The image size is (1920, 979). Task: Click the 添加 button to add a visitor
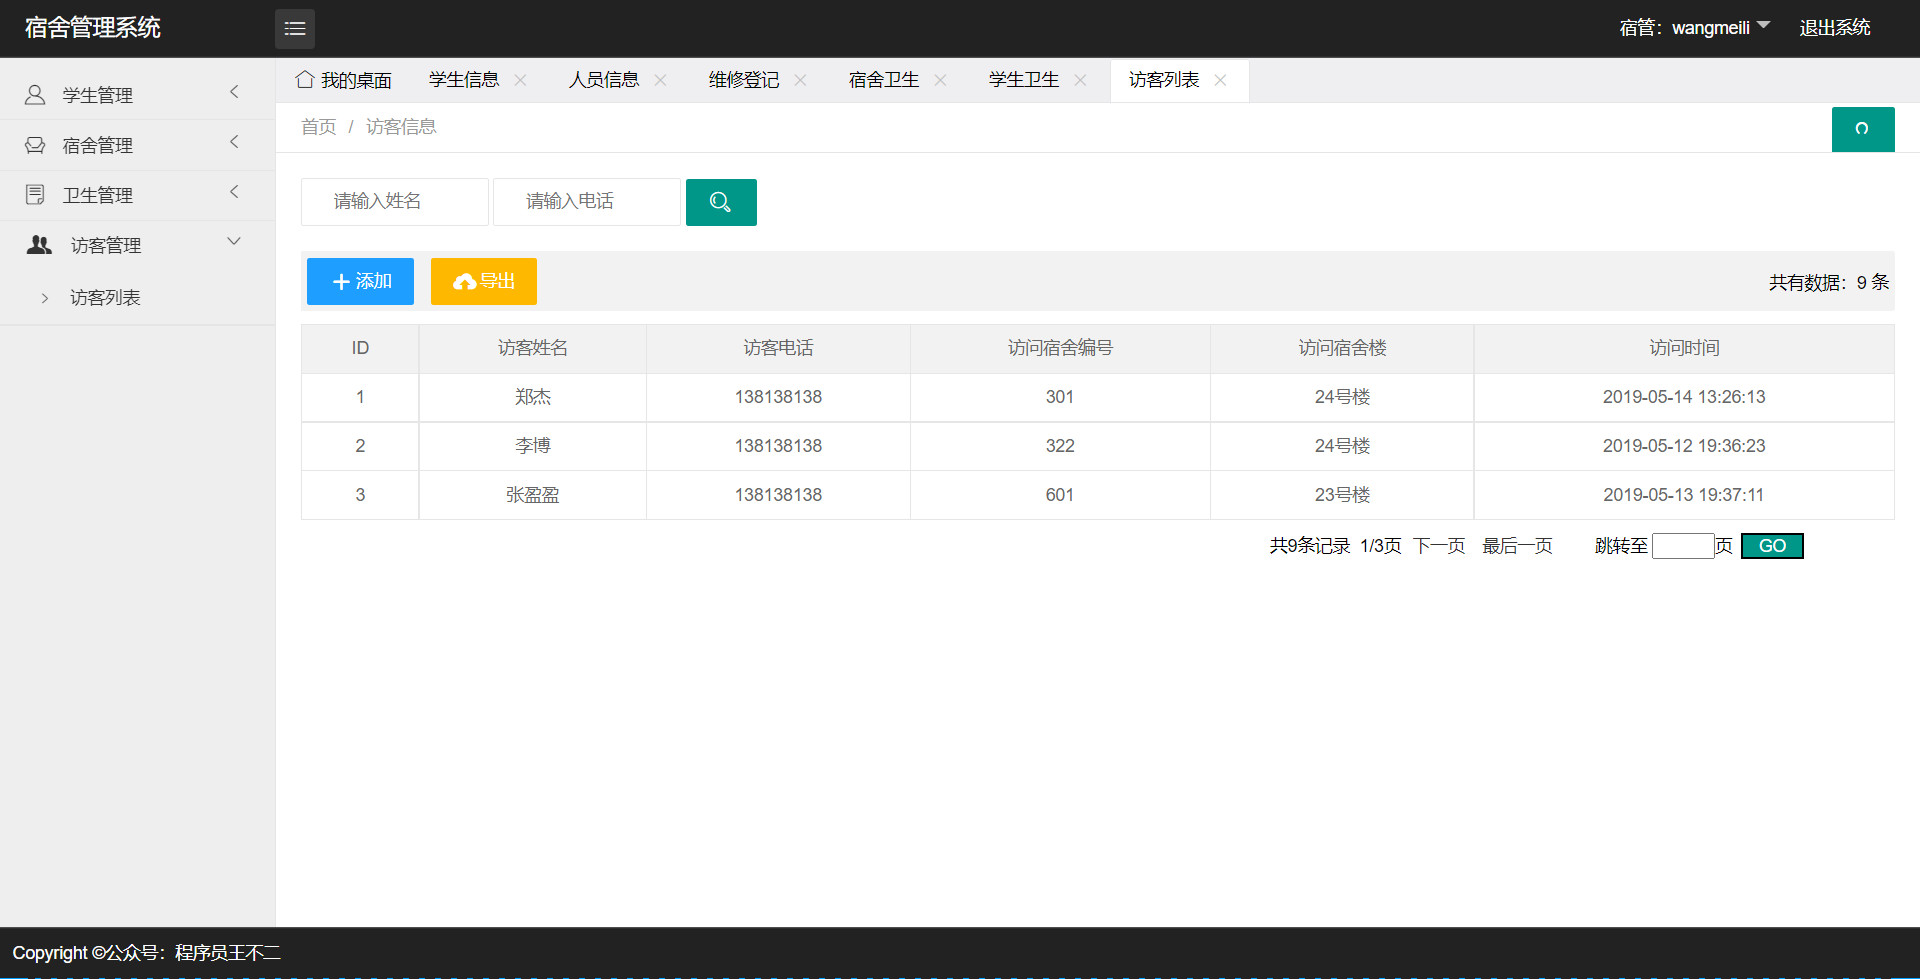[x=359, y=281]
